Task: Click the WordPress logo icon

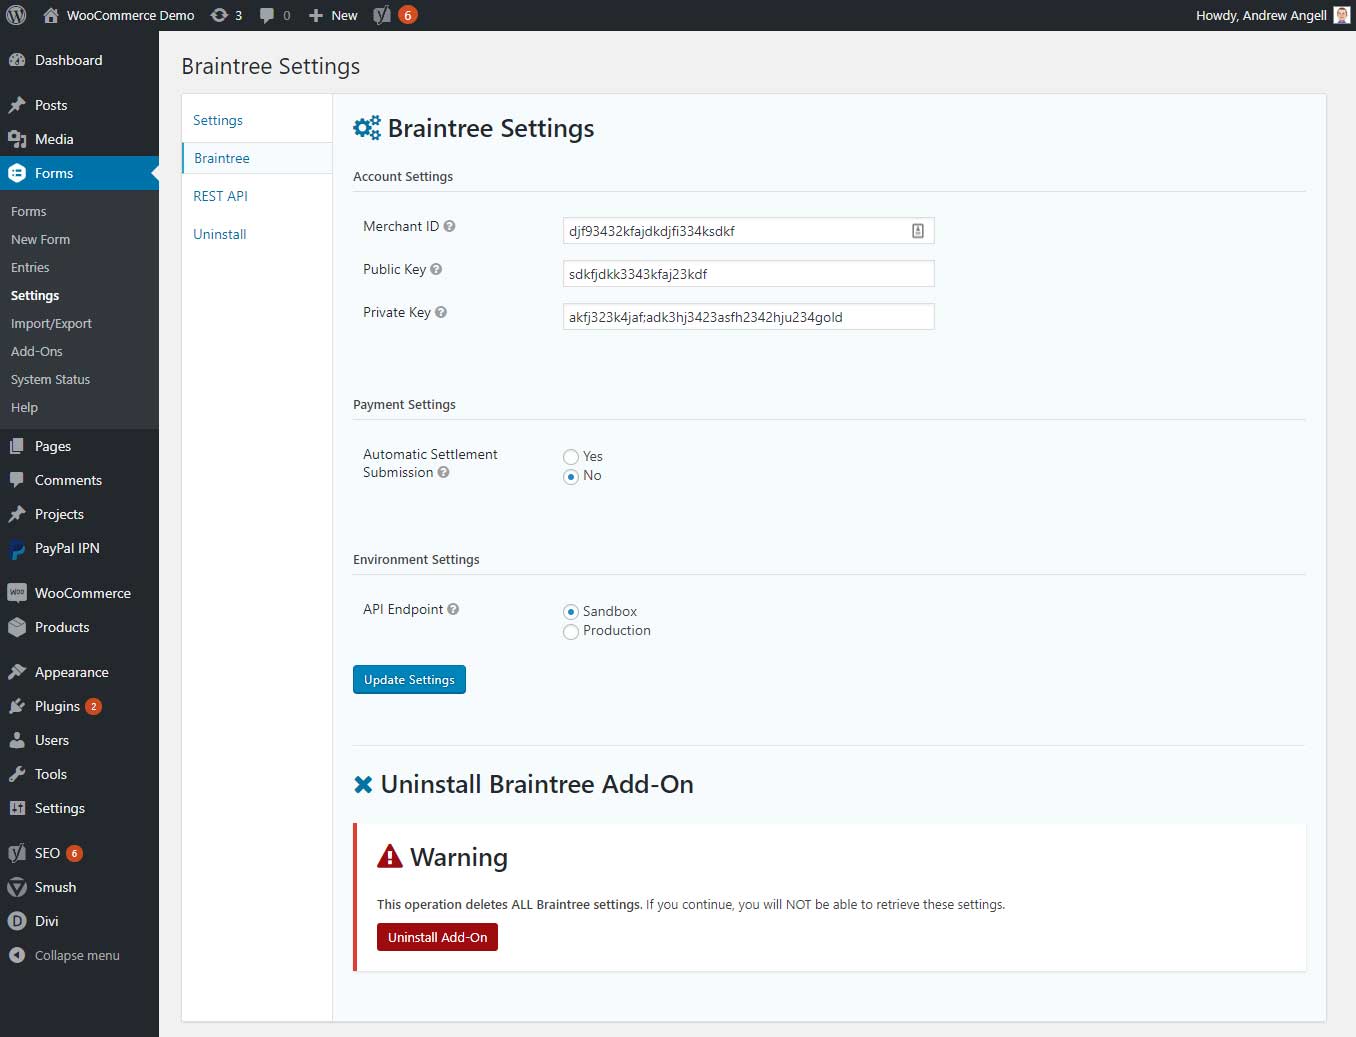Action: [x=16, y=15]
